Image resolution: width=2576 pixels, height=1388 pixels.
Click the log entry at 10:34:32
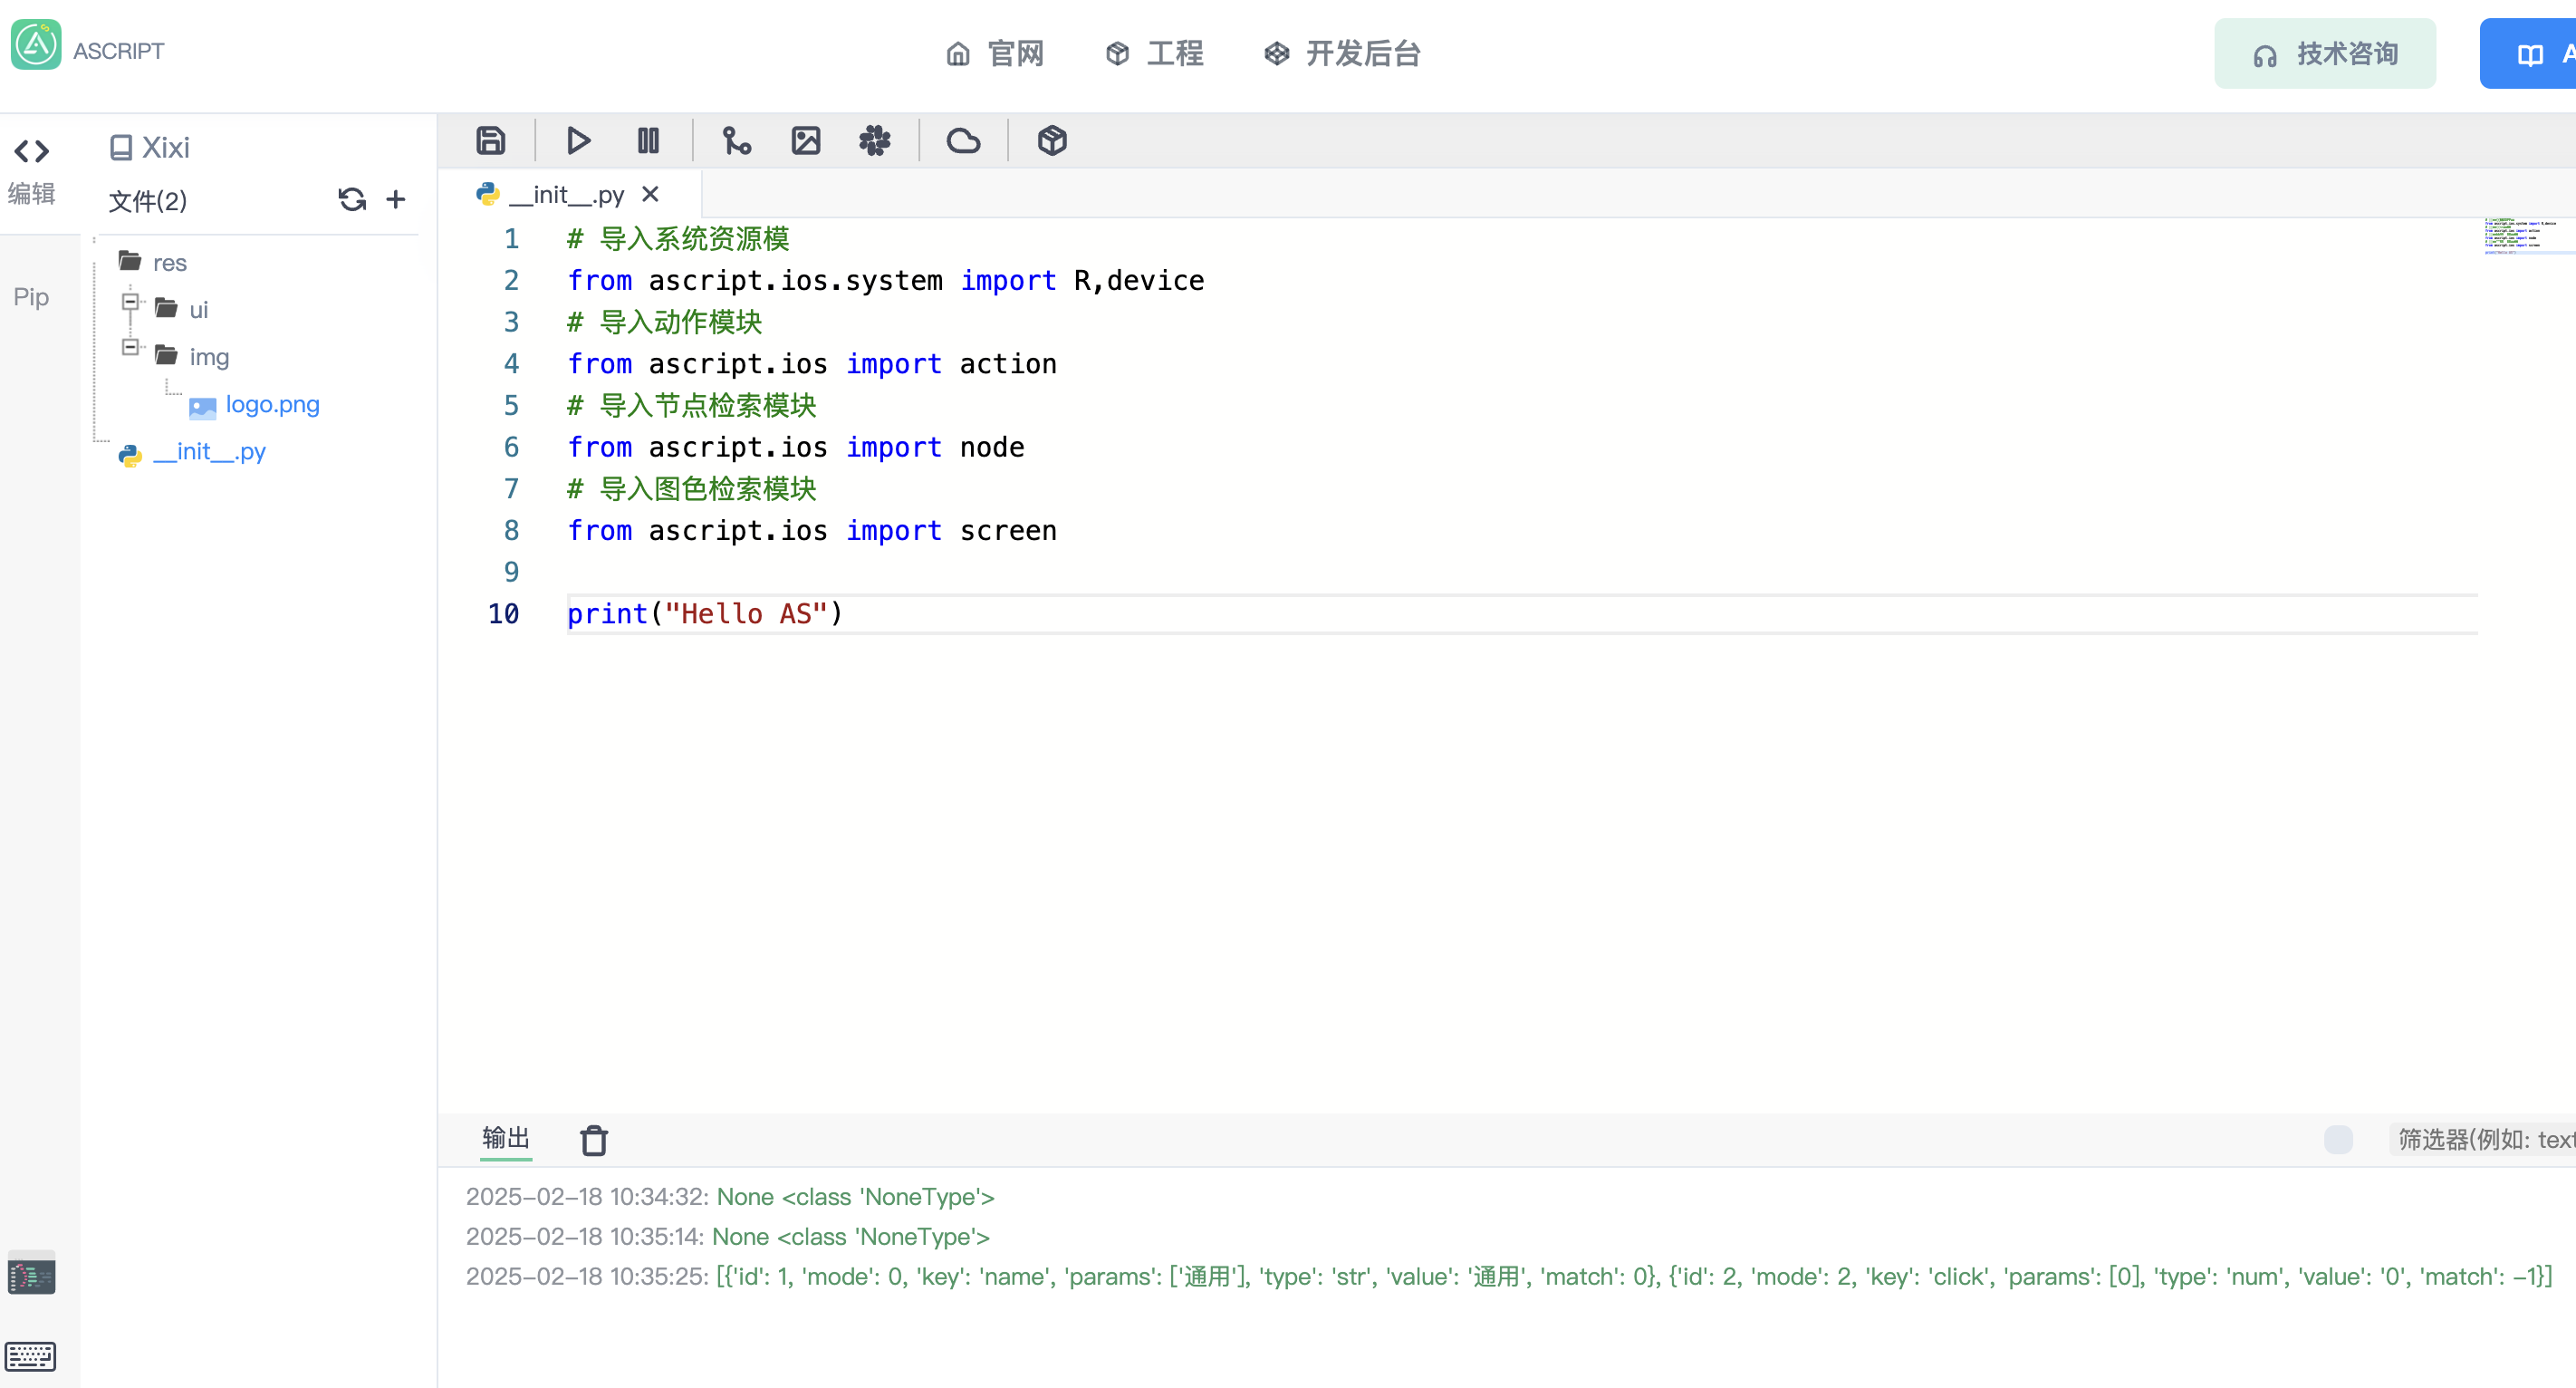730,1197
